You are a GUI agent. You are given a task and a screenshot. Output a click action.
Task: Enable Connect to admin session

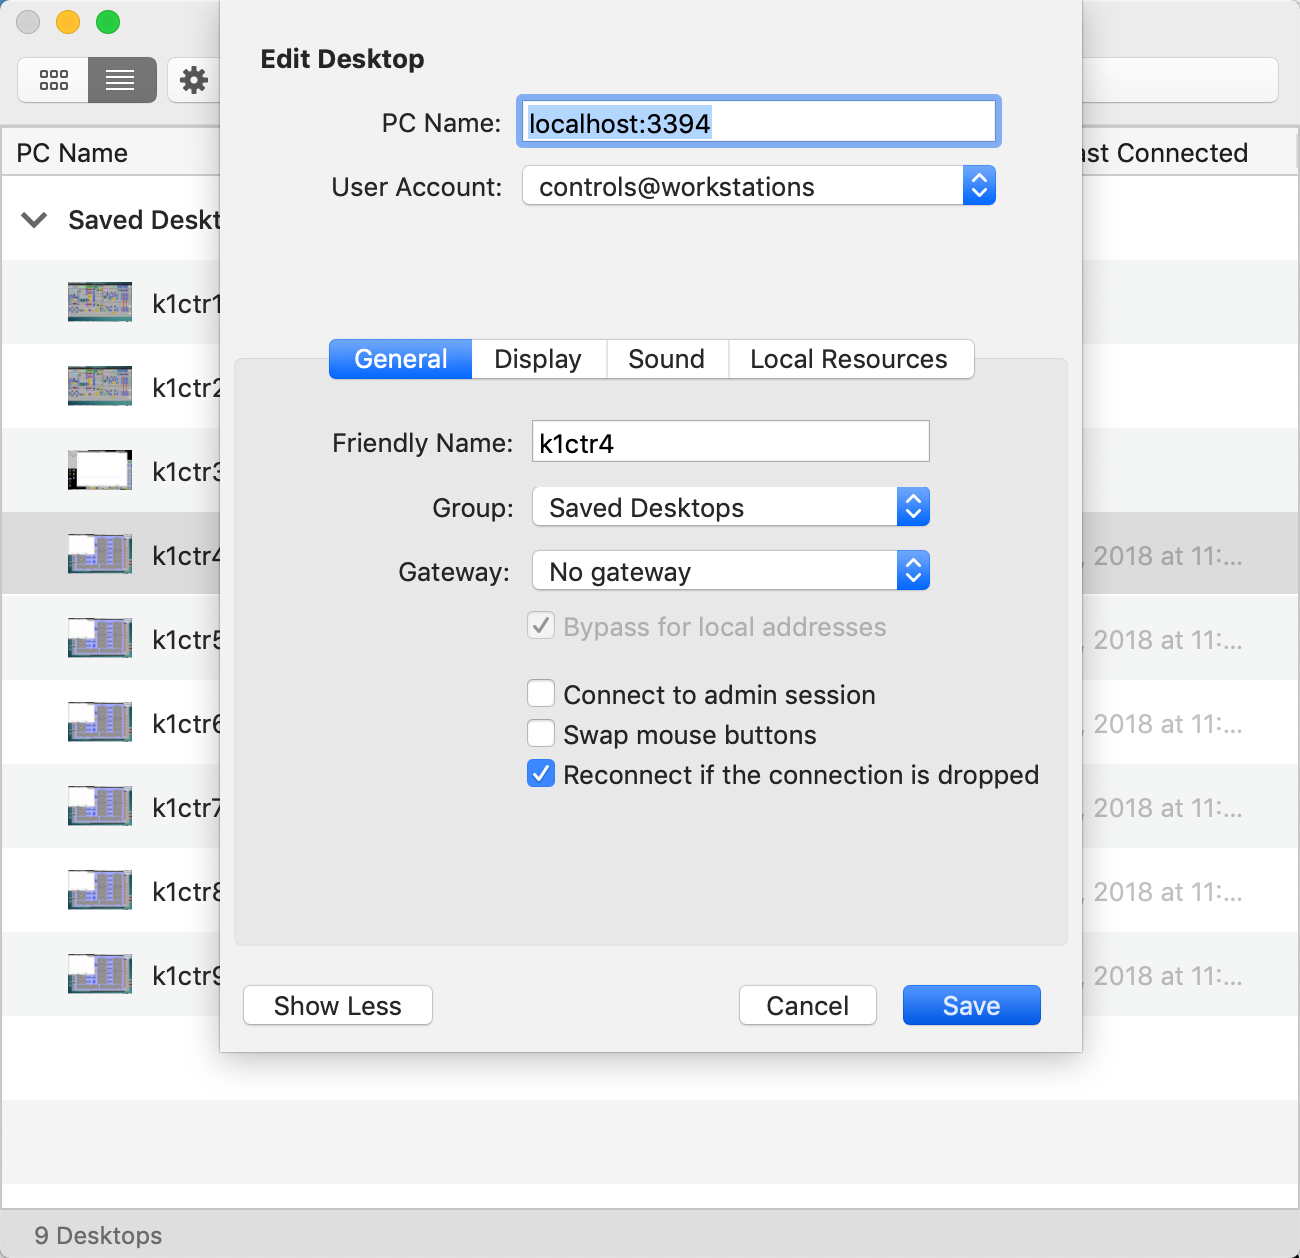click(541, 694)
